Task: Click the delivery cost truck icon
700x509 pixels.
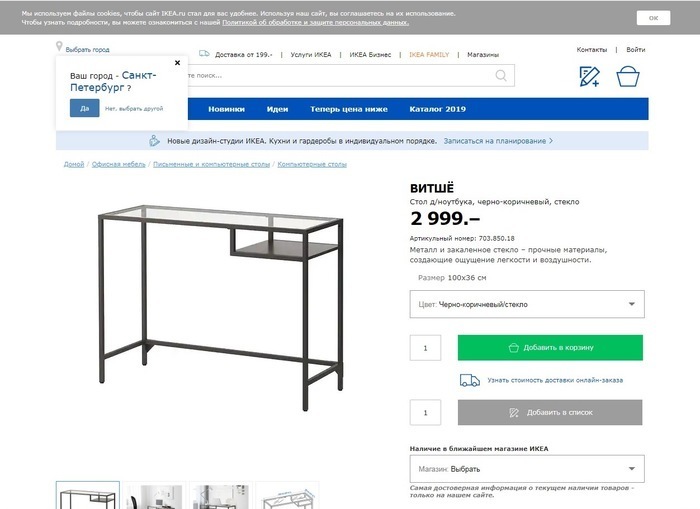Action: [470, 380]
